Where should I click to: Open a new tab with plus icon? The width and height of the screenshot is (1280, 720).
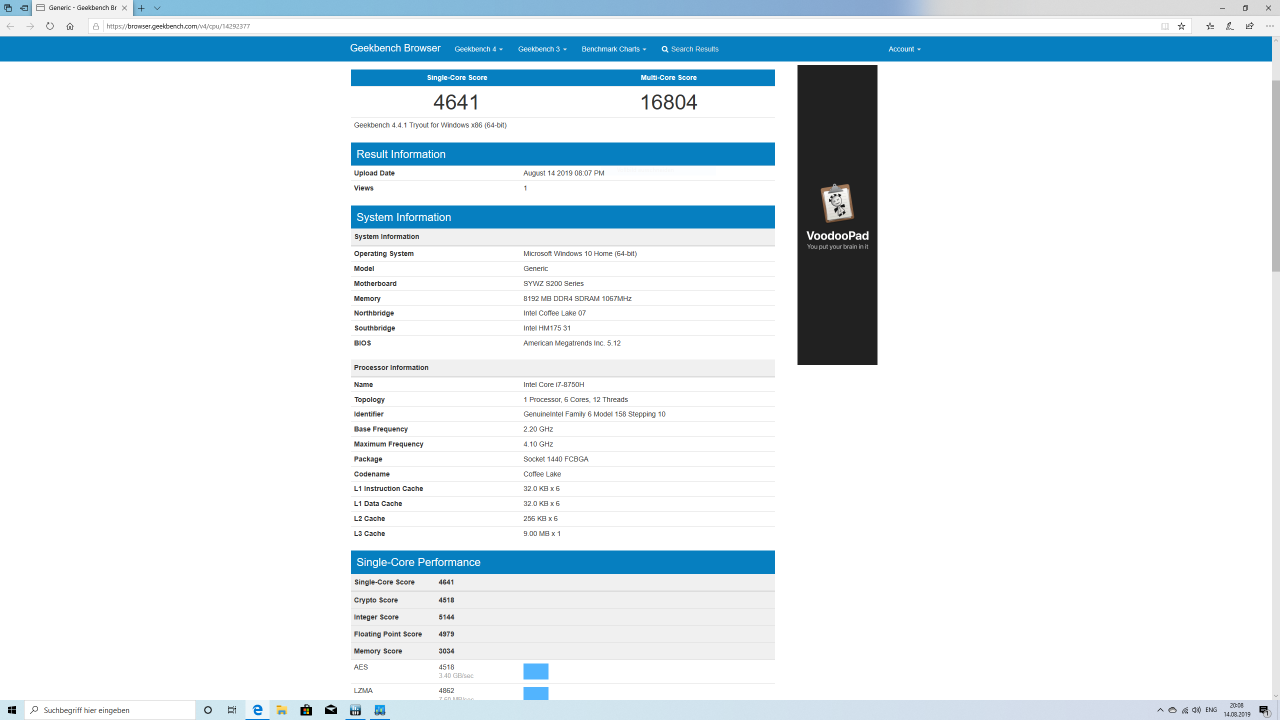pos(141,8)
